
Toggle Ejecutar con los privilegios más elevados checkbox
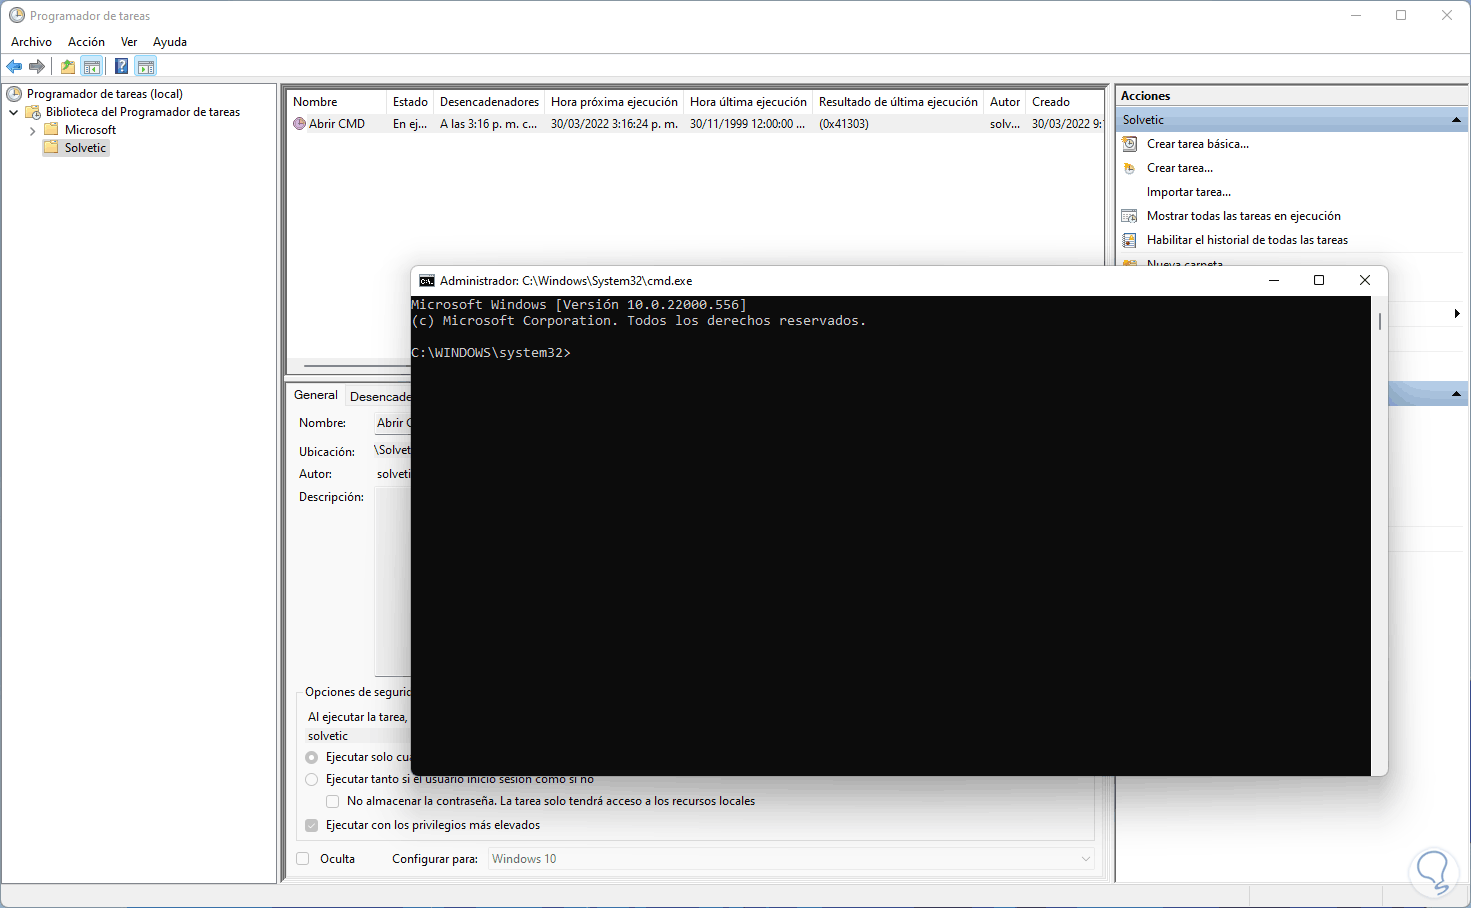[312, 826]
